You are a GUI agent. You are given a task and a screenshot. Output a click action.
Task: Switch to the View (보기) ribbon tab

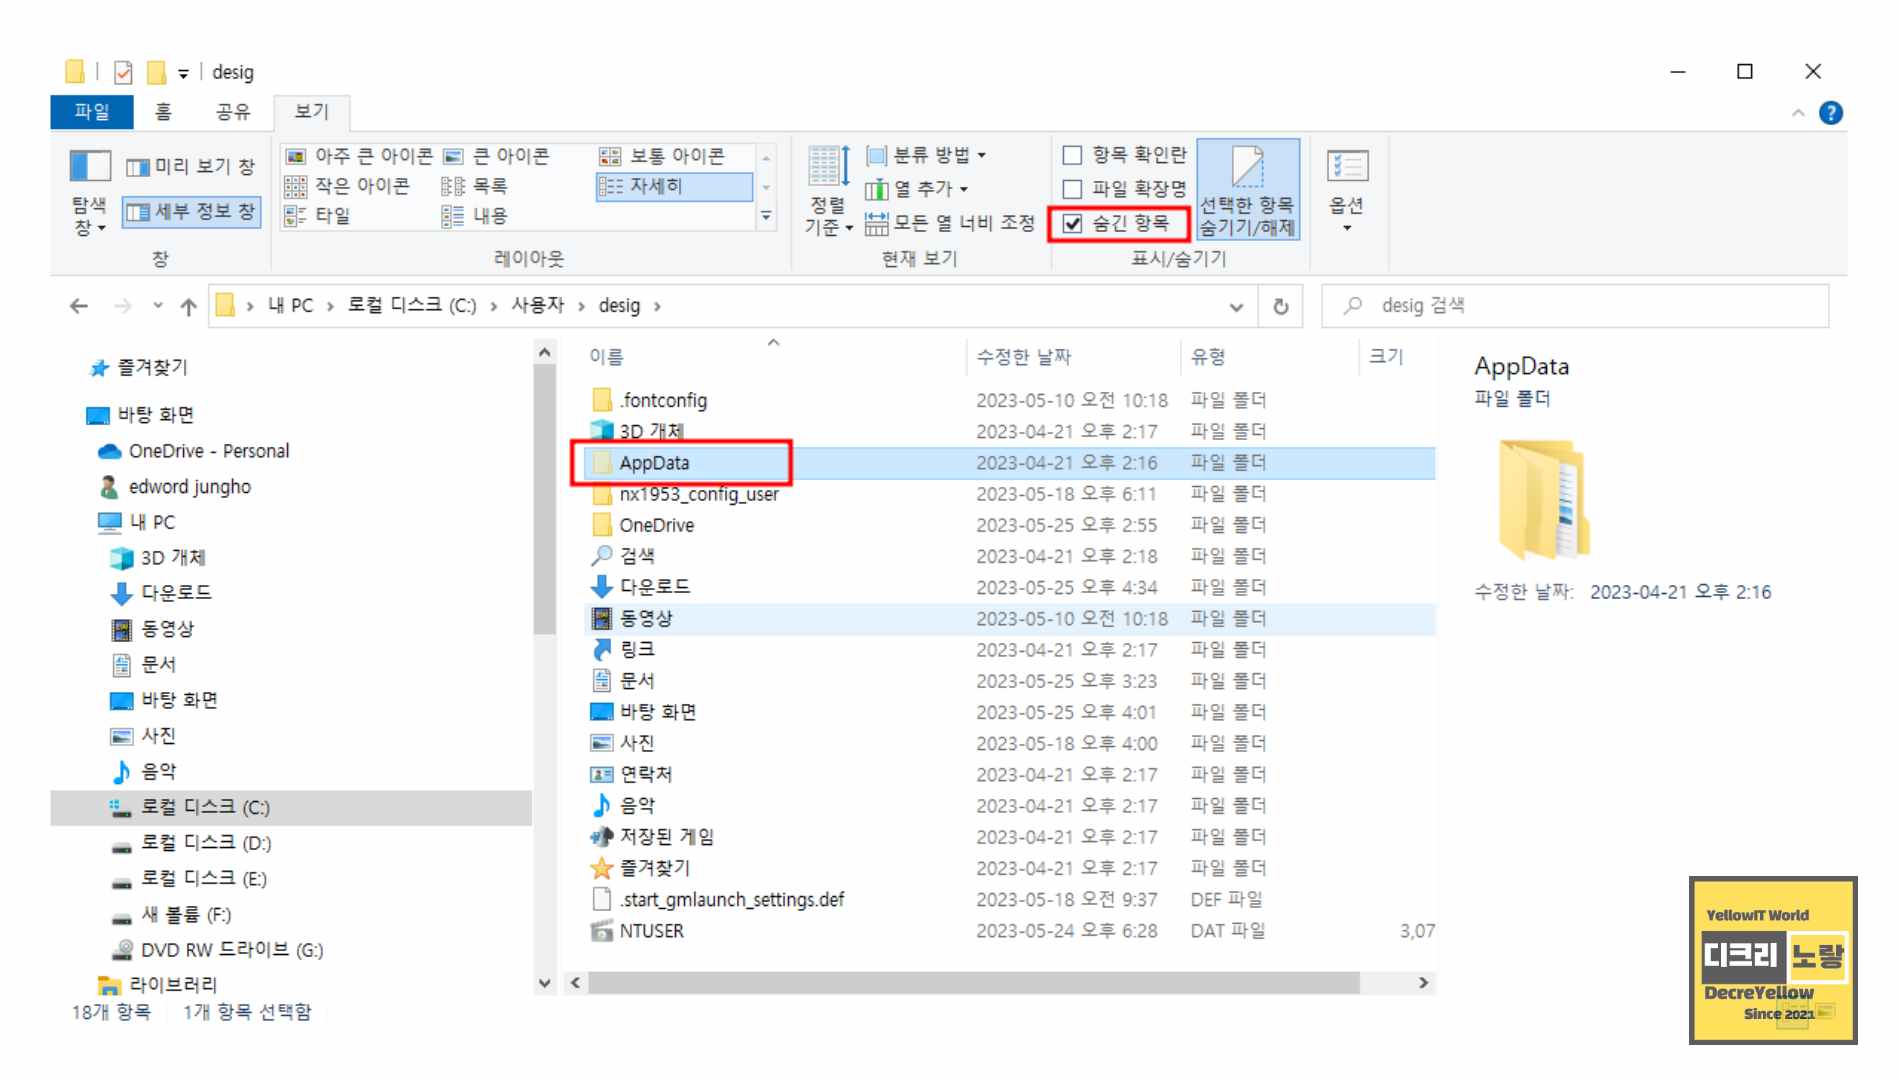(311, 112)
